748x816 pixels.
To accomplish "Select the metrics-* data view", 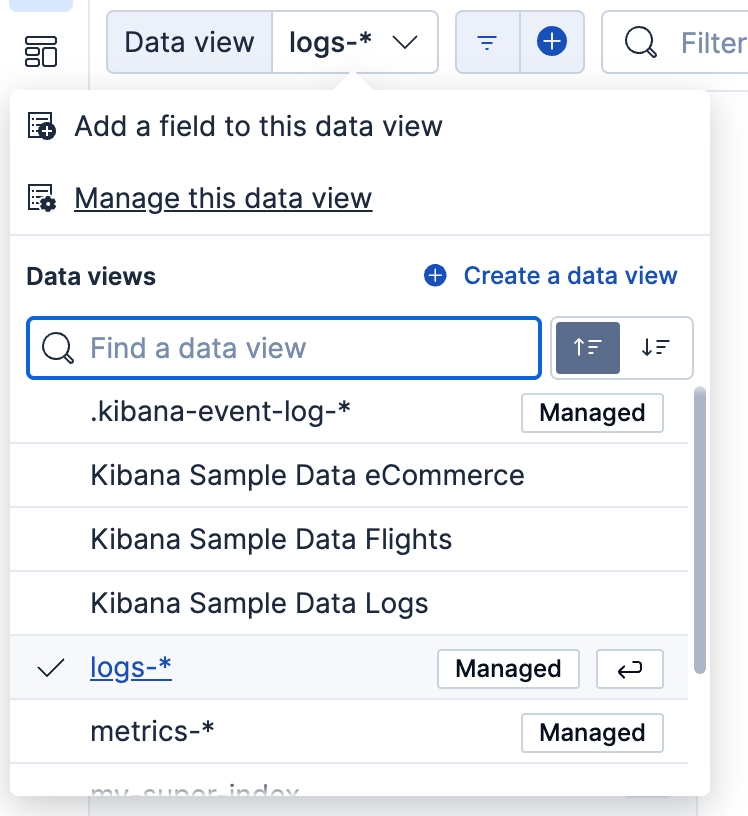I will [x=153, y=732].
